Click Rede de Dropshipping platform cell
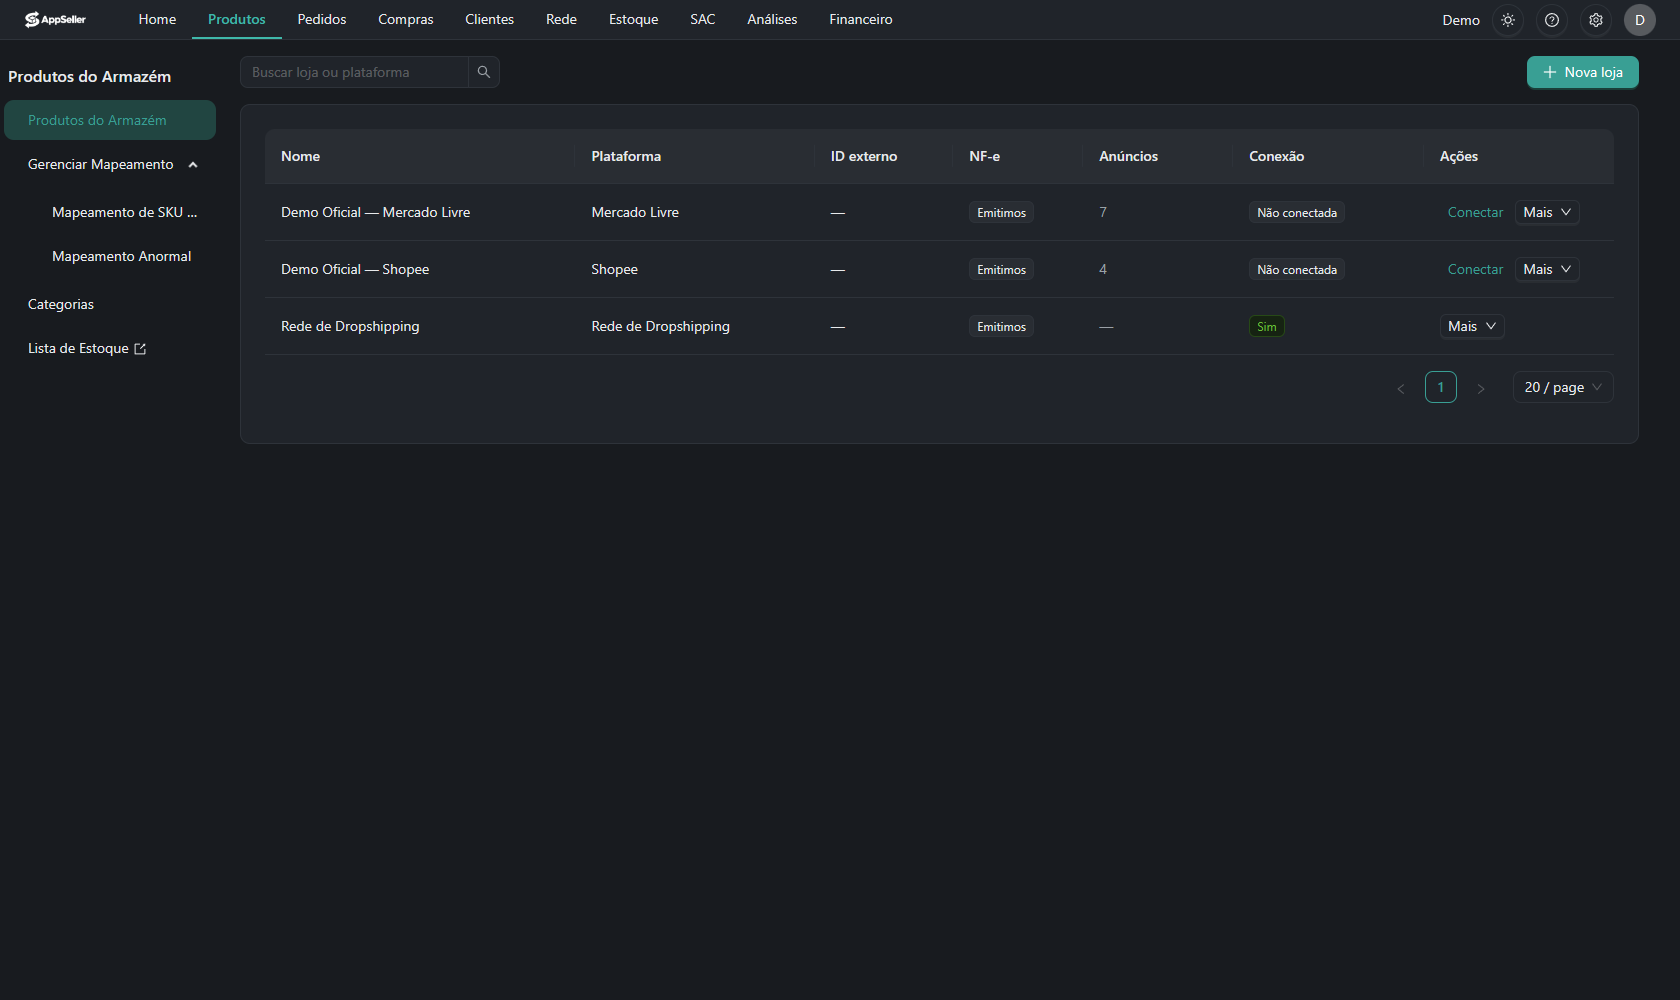The image size is (1680, 1000). tap(660, 326)
